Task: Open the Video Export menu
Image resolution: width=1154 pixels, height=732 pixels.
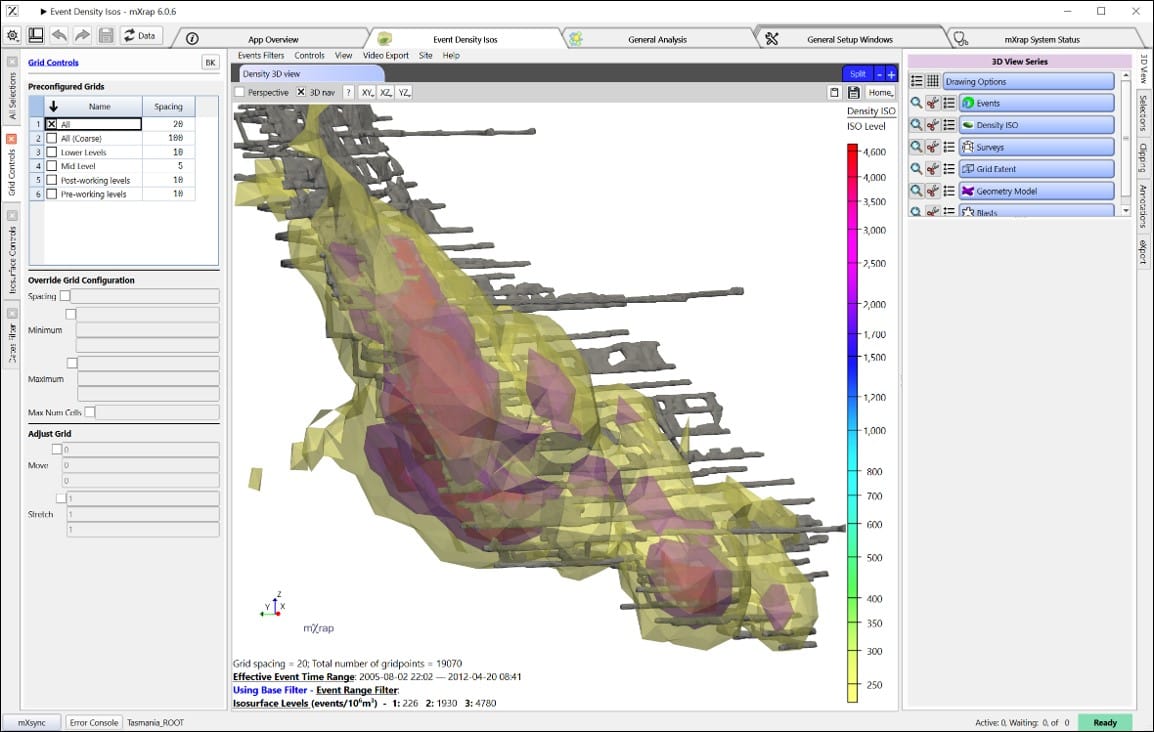Action: point(385,55)
